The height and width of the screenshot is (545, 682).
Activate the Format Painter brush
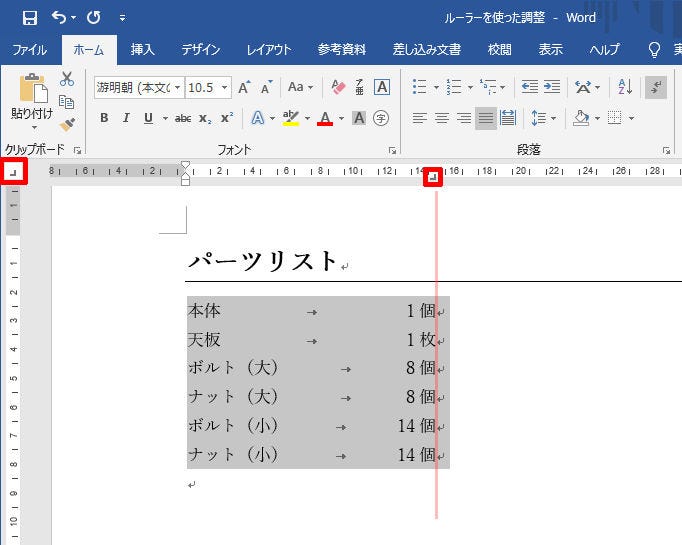[x=67, y=125]
